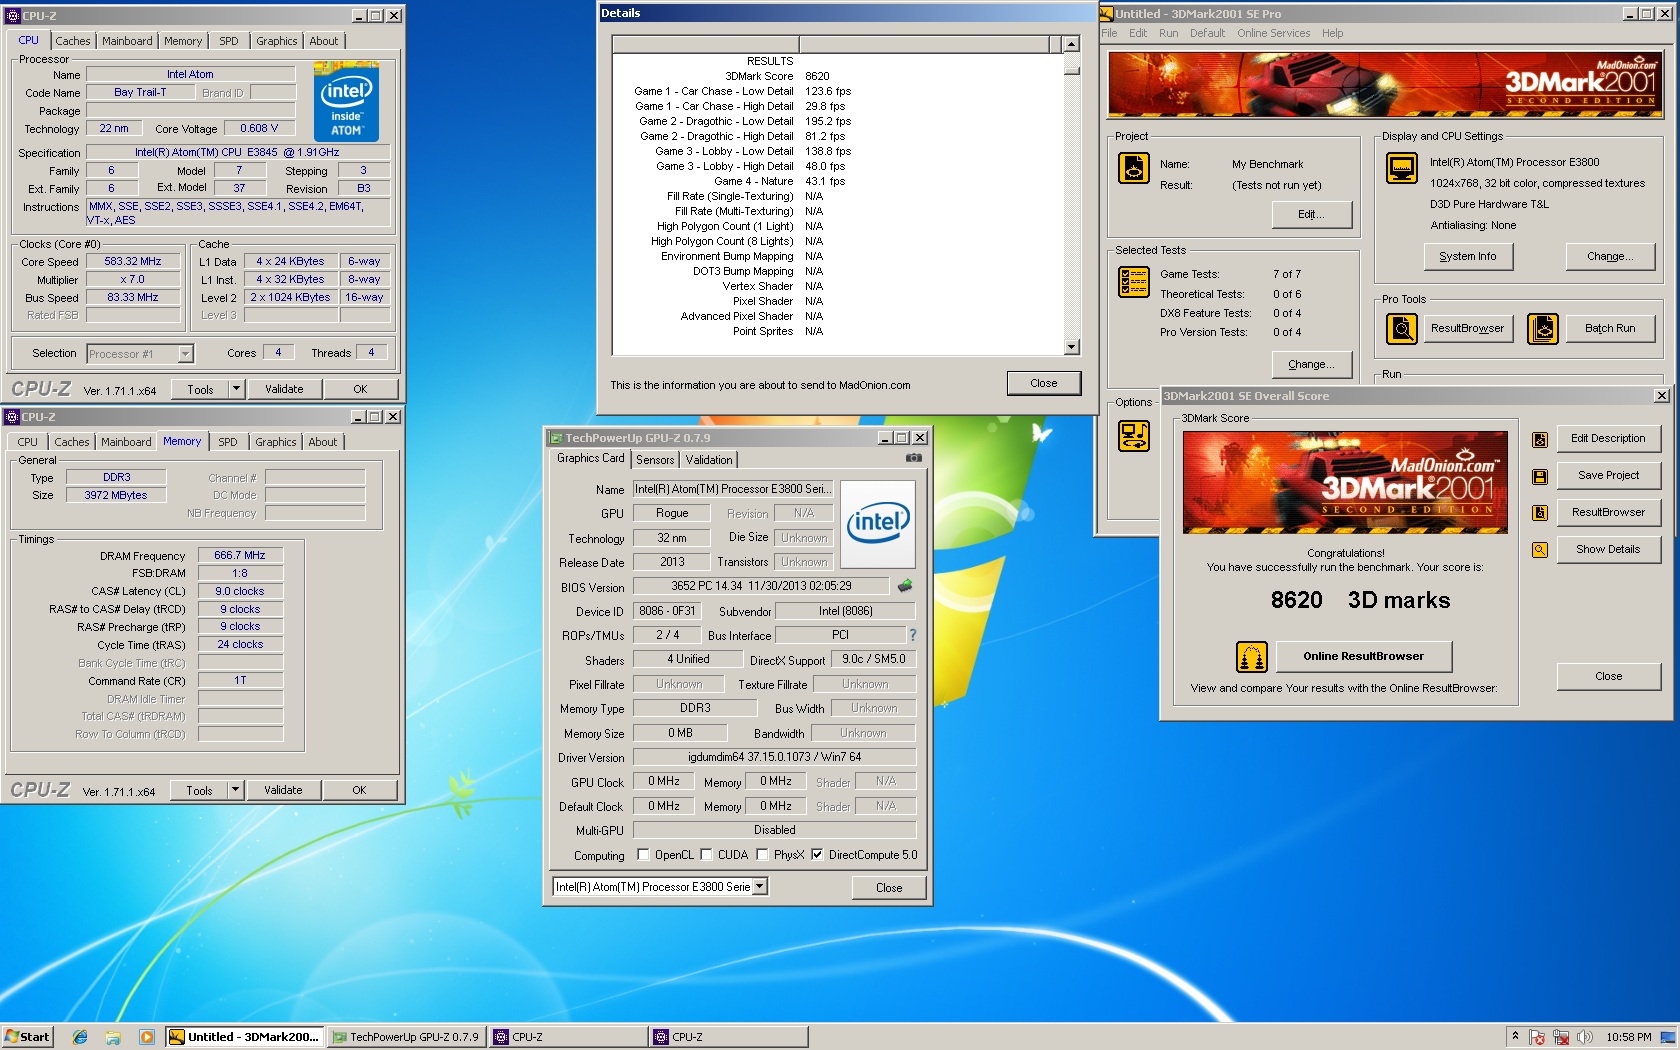Toggle the PhysX checkbox in GPU-Z
The height and width of the screenshot is (1050, 1680).
(762, 855)
